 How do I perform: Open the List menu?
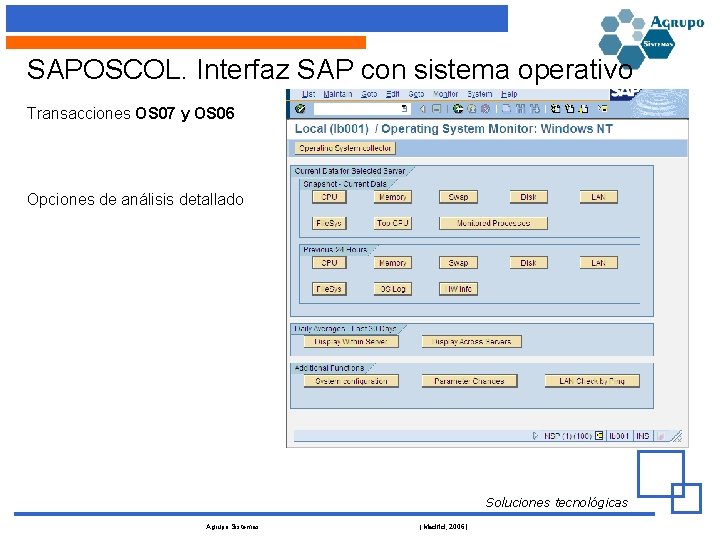click(x=308, y=94)
